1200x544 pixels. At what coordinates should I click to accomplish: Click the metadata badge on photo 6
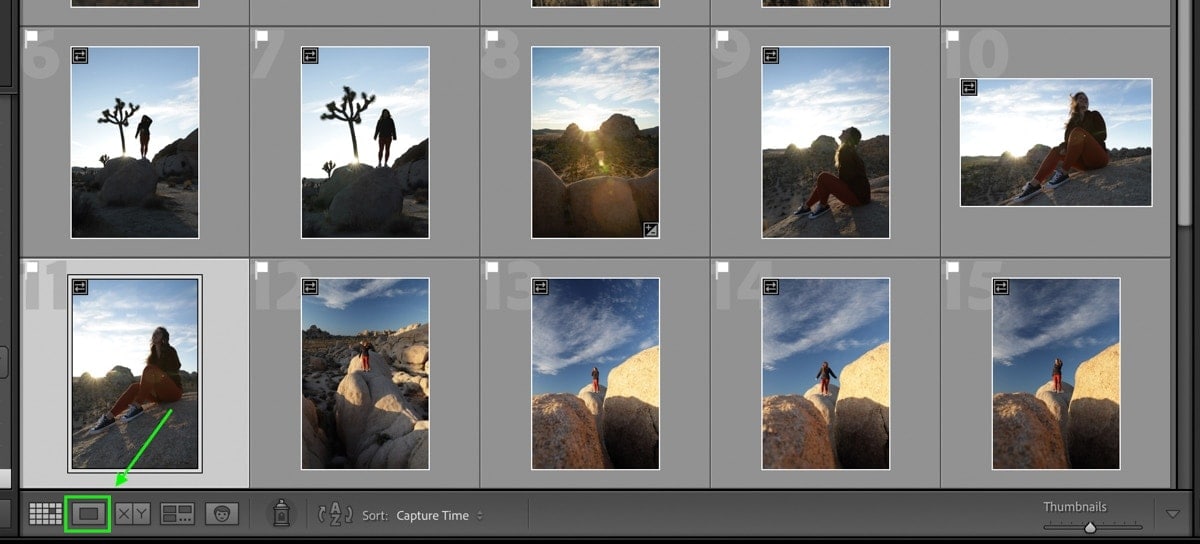point(81,56)
